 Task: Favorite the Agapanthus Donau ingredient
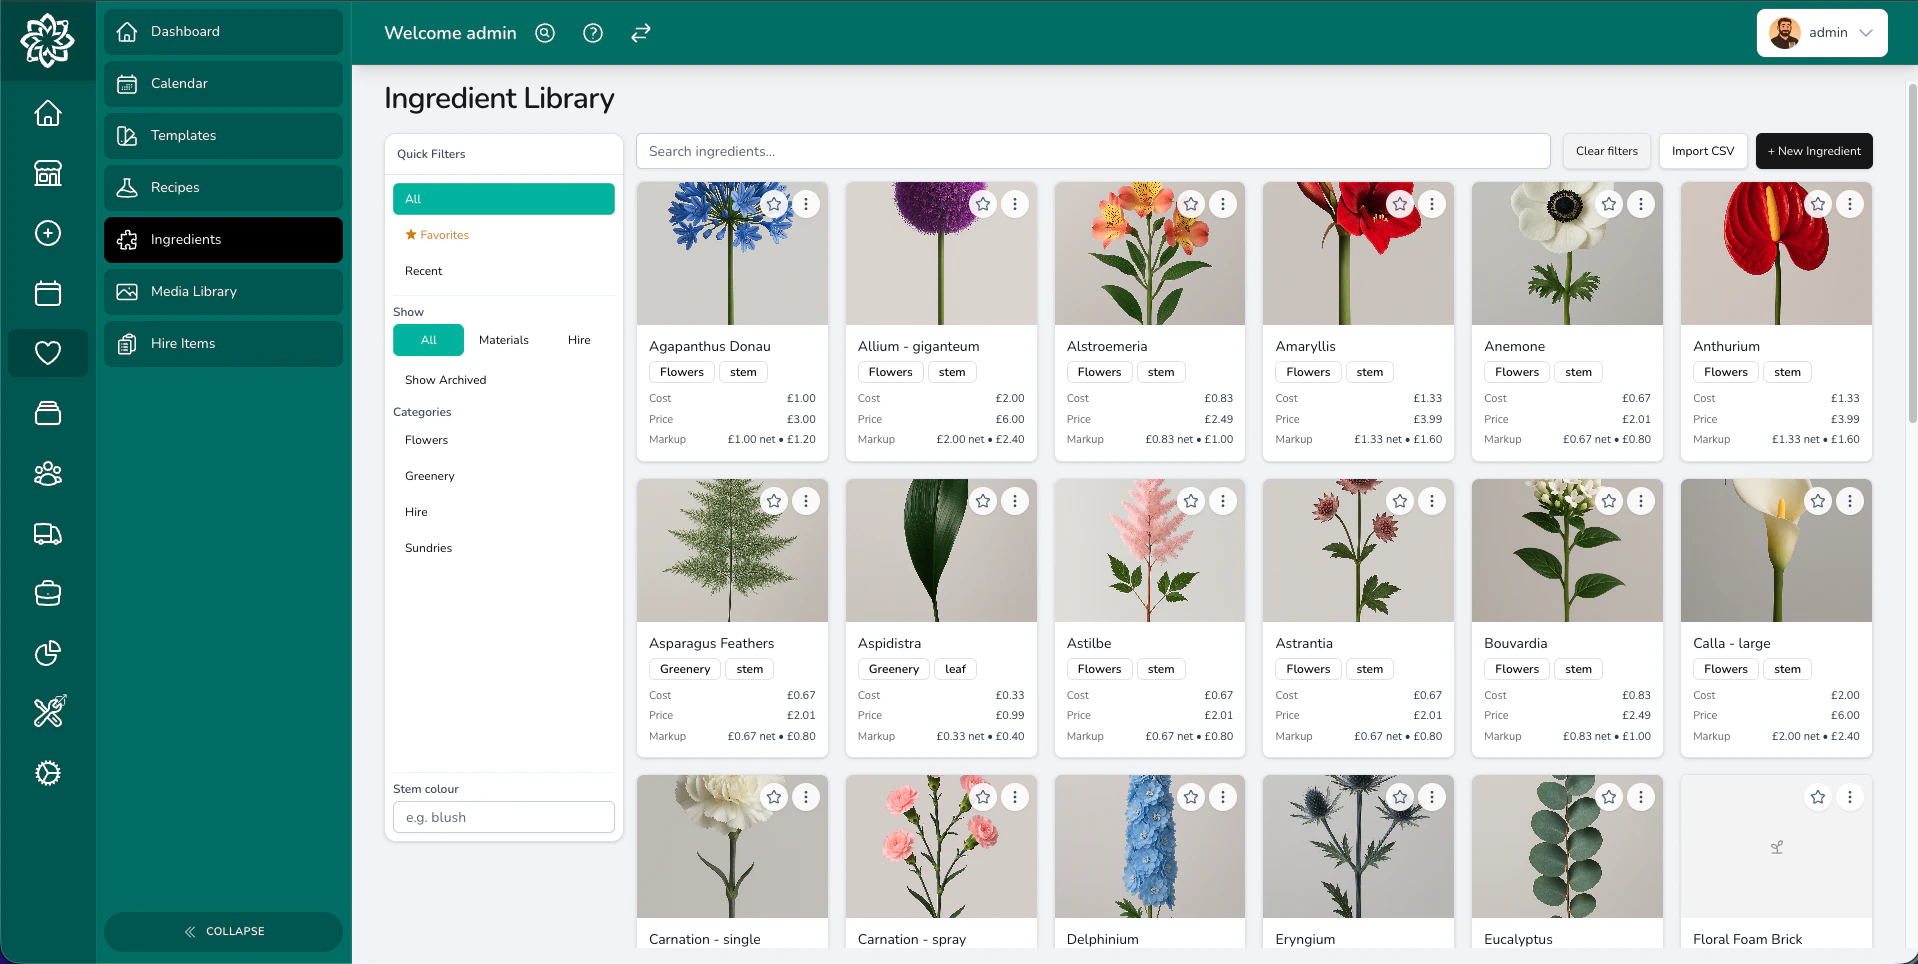coord(774,204)
